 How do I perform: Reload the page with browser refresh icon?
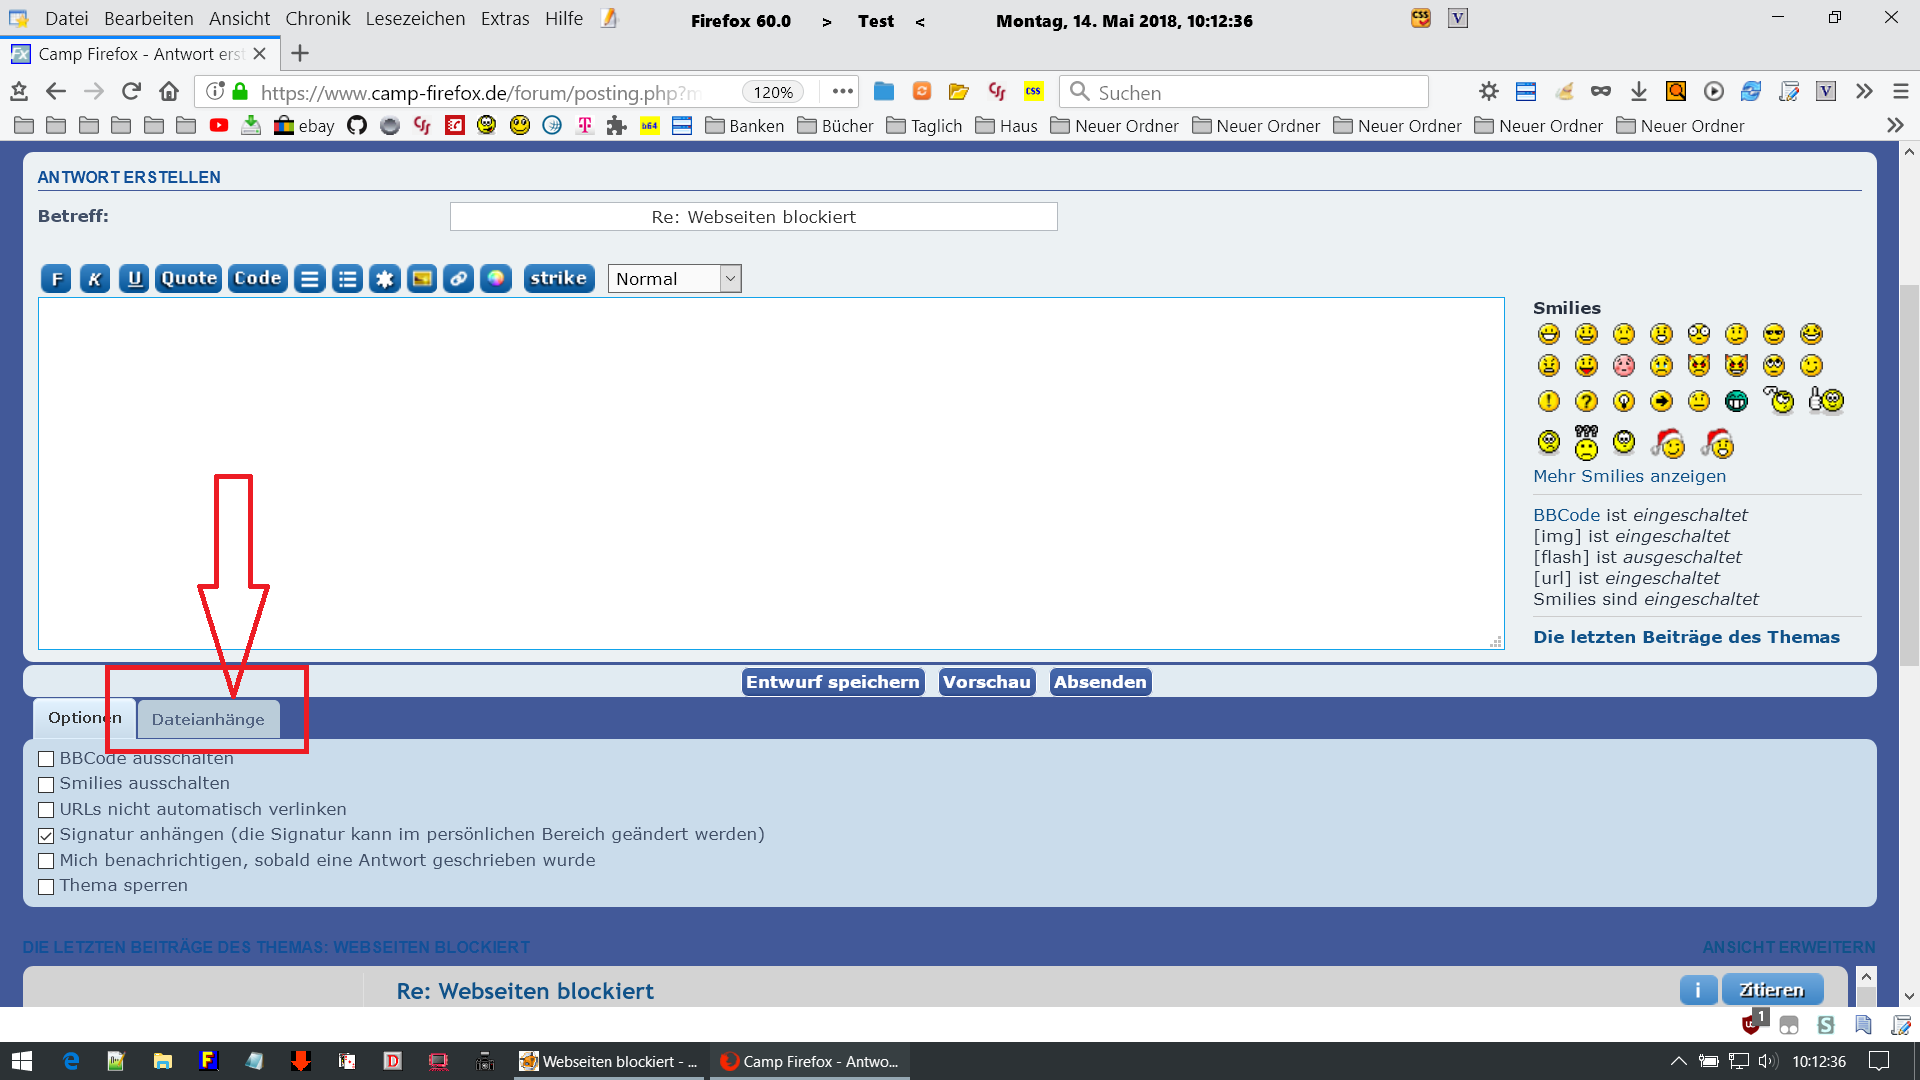tap(131, 92)
